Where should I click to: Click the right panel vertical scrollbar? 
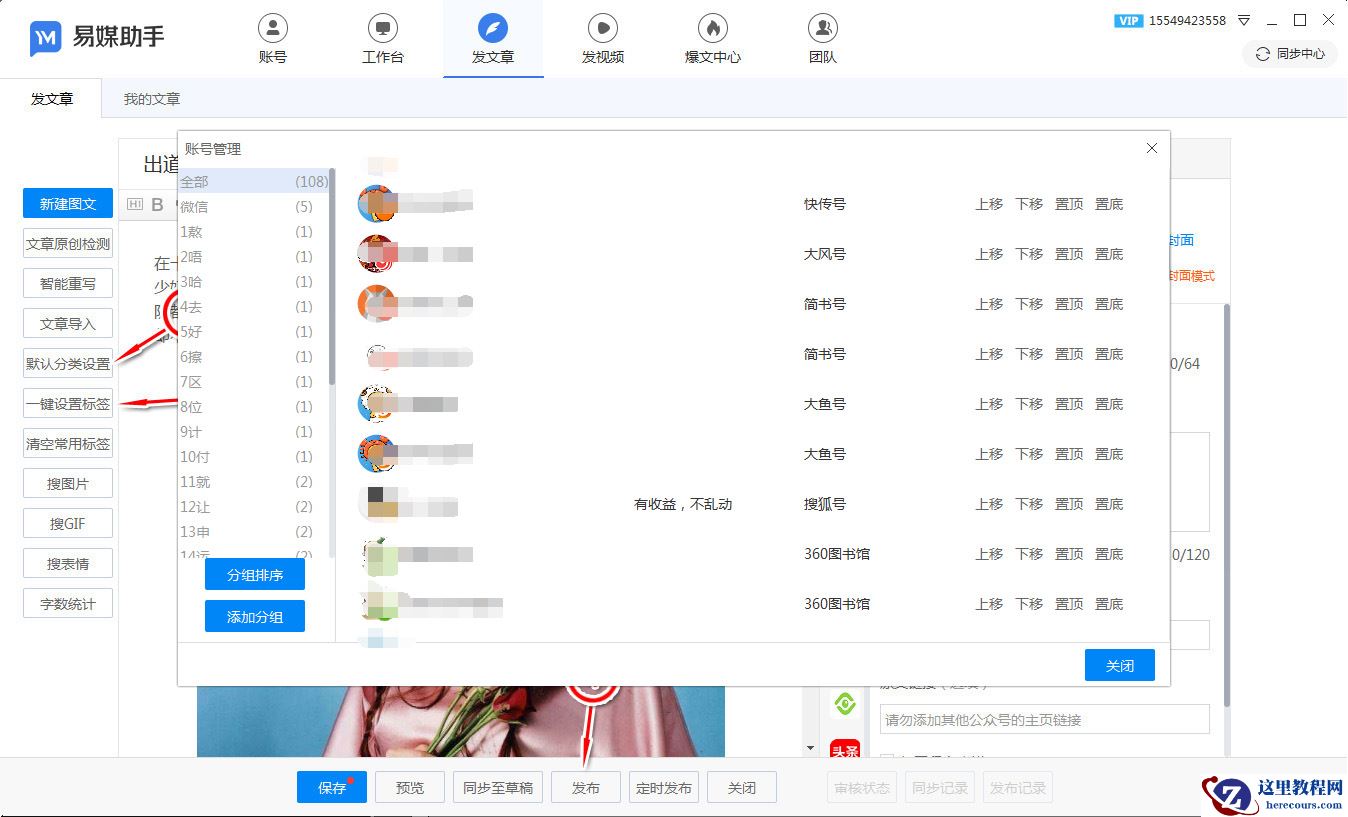click(x=1226, y=505)
